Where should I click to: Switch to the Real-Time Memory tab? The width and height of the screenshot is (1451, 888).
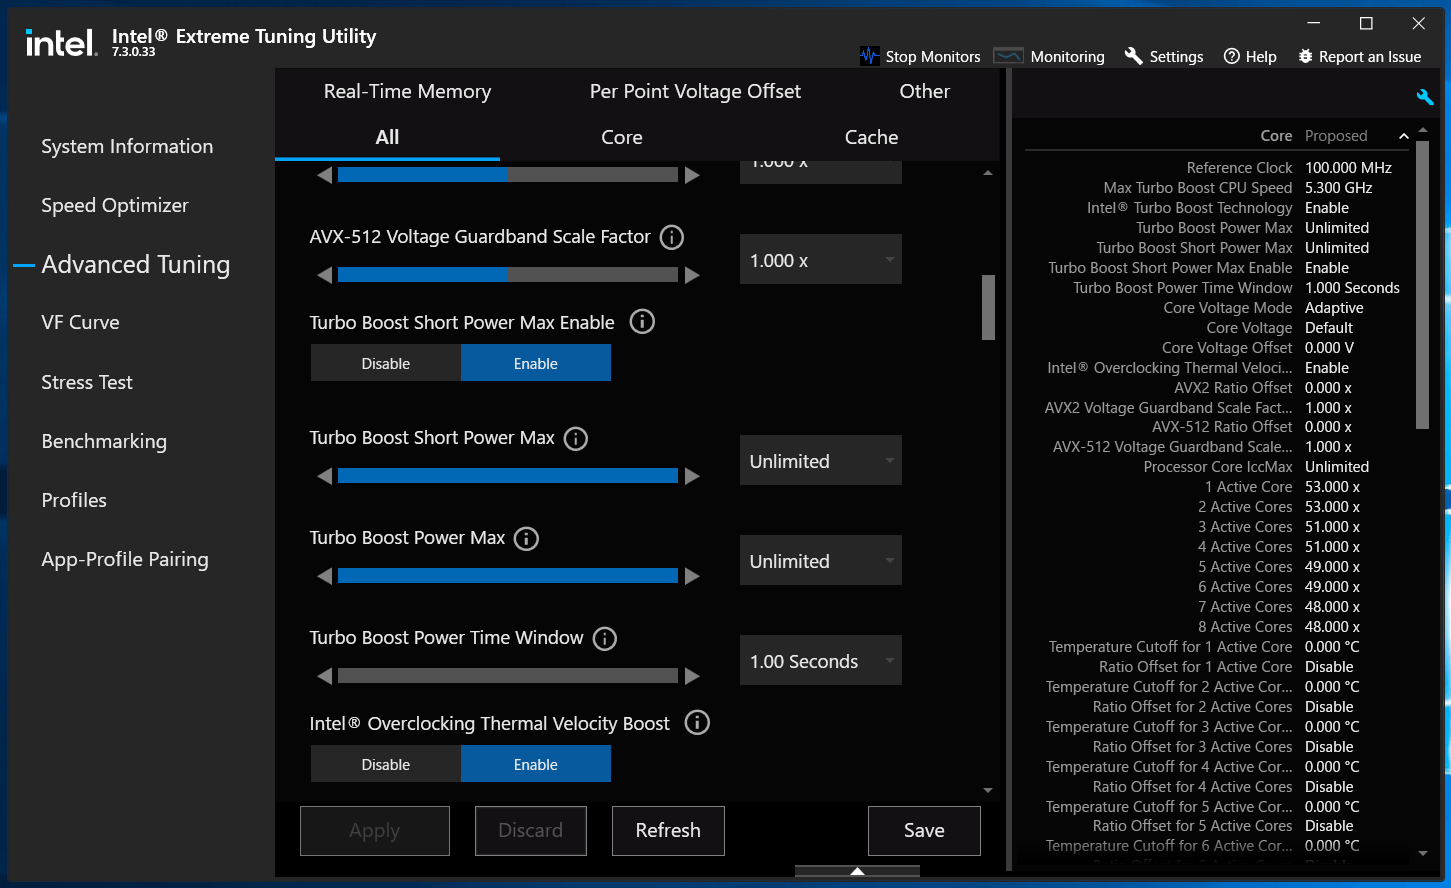407,91
